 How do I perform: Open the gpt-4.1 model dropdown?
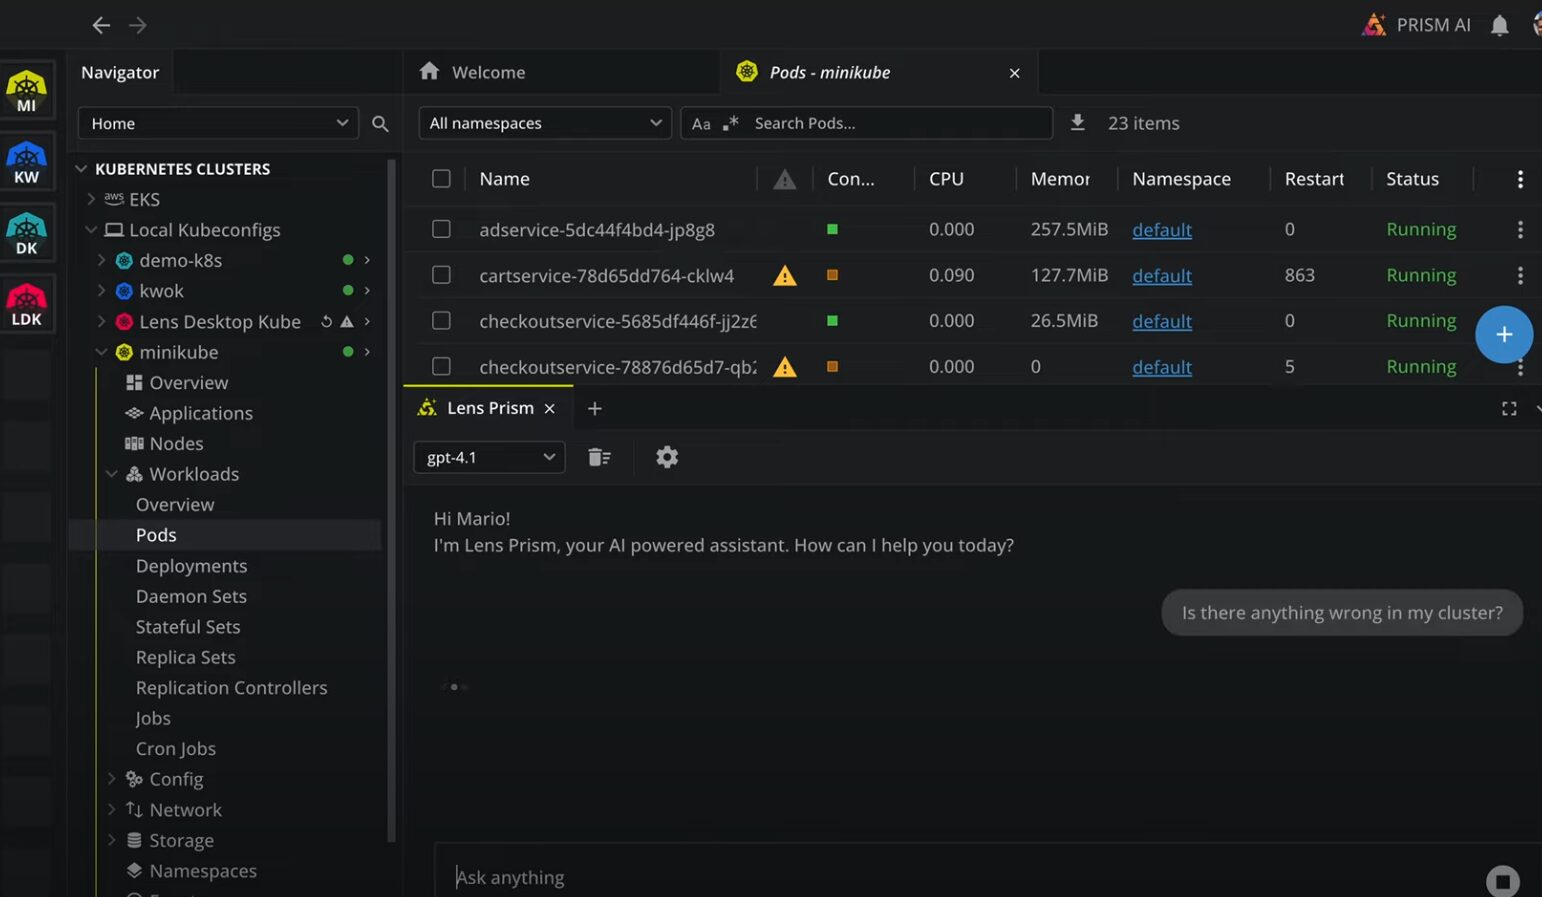click(x=489, y=457)
